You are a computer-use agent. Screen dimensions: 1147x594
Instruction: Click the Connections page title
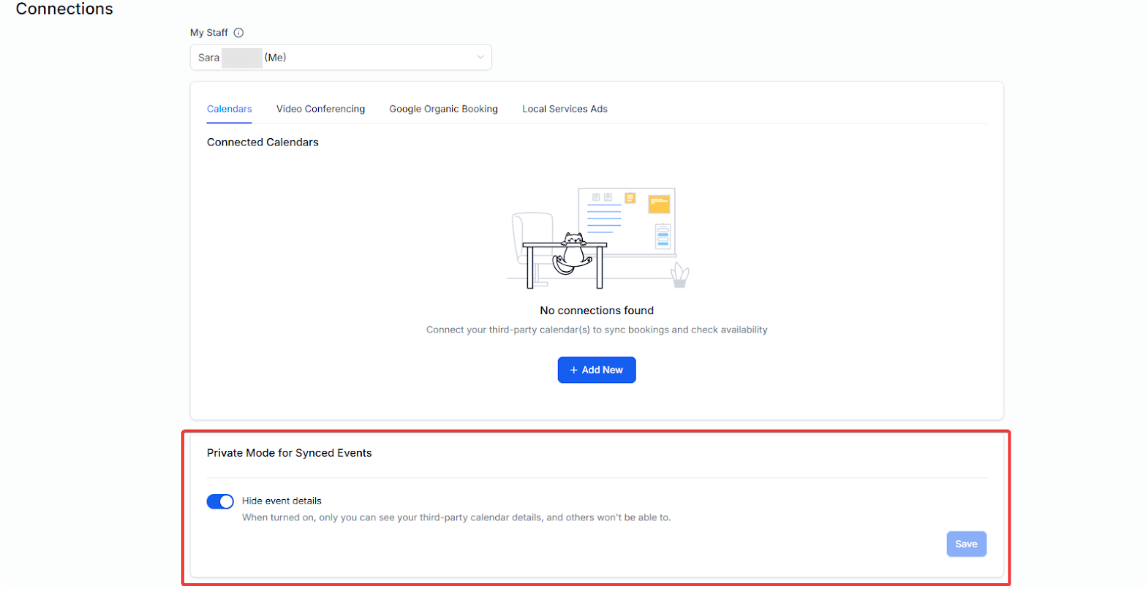coord(64,9)
